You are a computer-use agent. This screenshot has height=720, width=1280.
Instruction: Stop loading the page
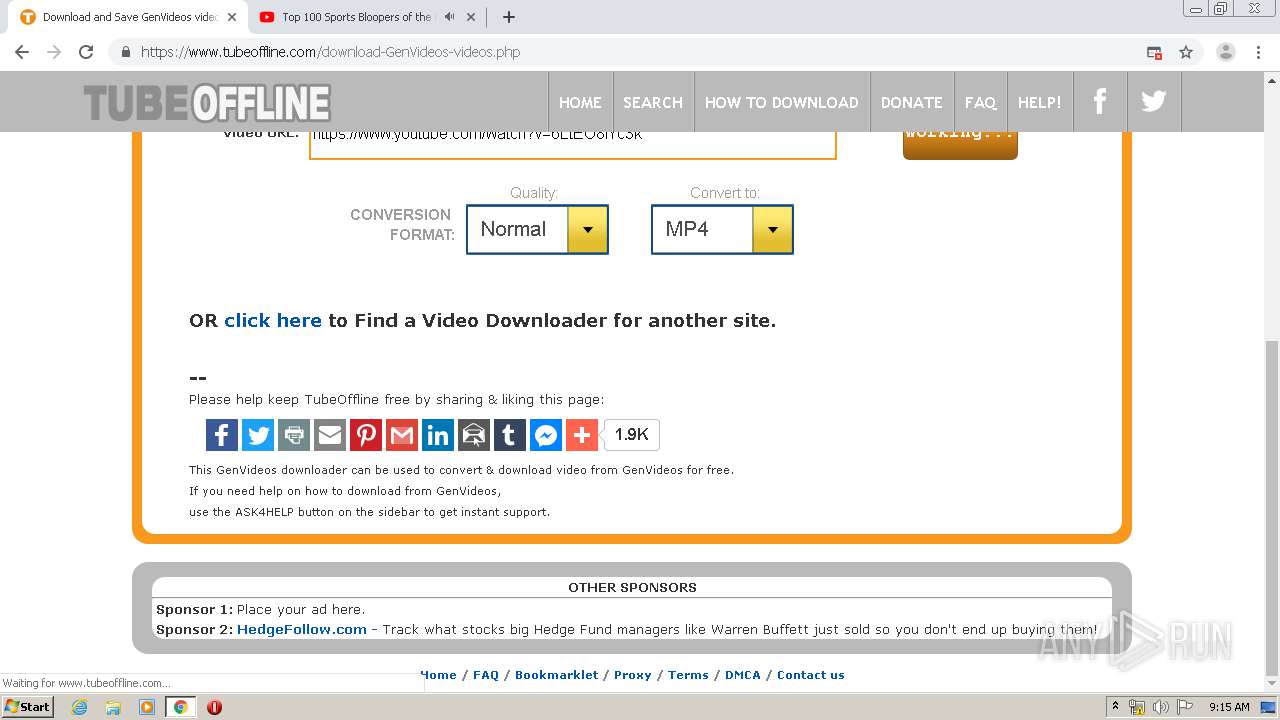86,52
